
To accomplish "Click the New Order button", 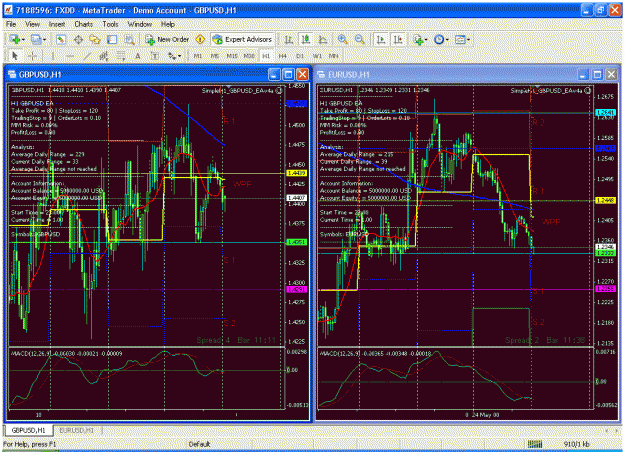I will click(x=167, y=39).
